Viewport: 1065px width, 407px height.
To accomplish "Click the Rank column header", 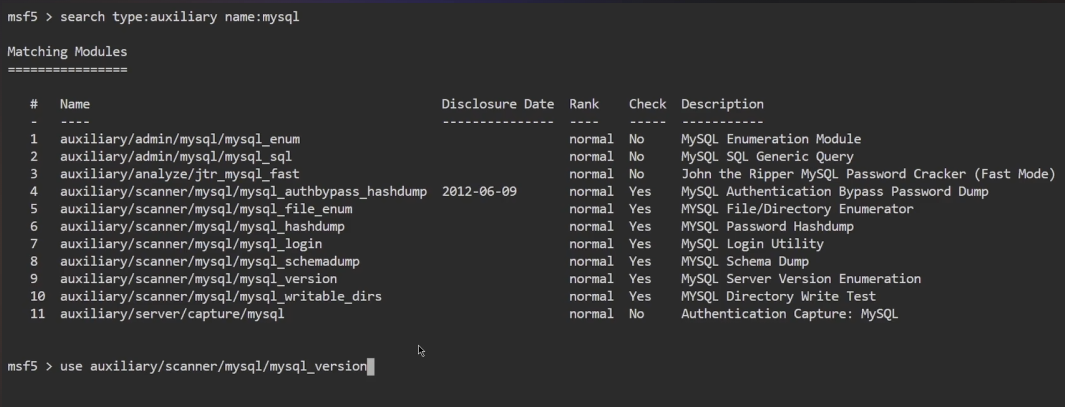I will 584,104.
